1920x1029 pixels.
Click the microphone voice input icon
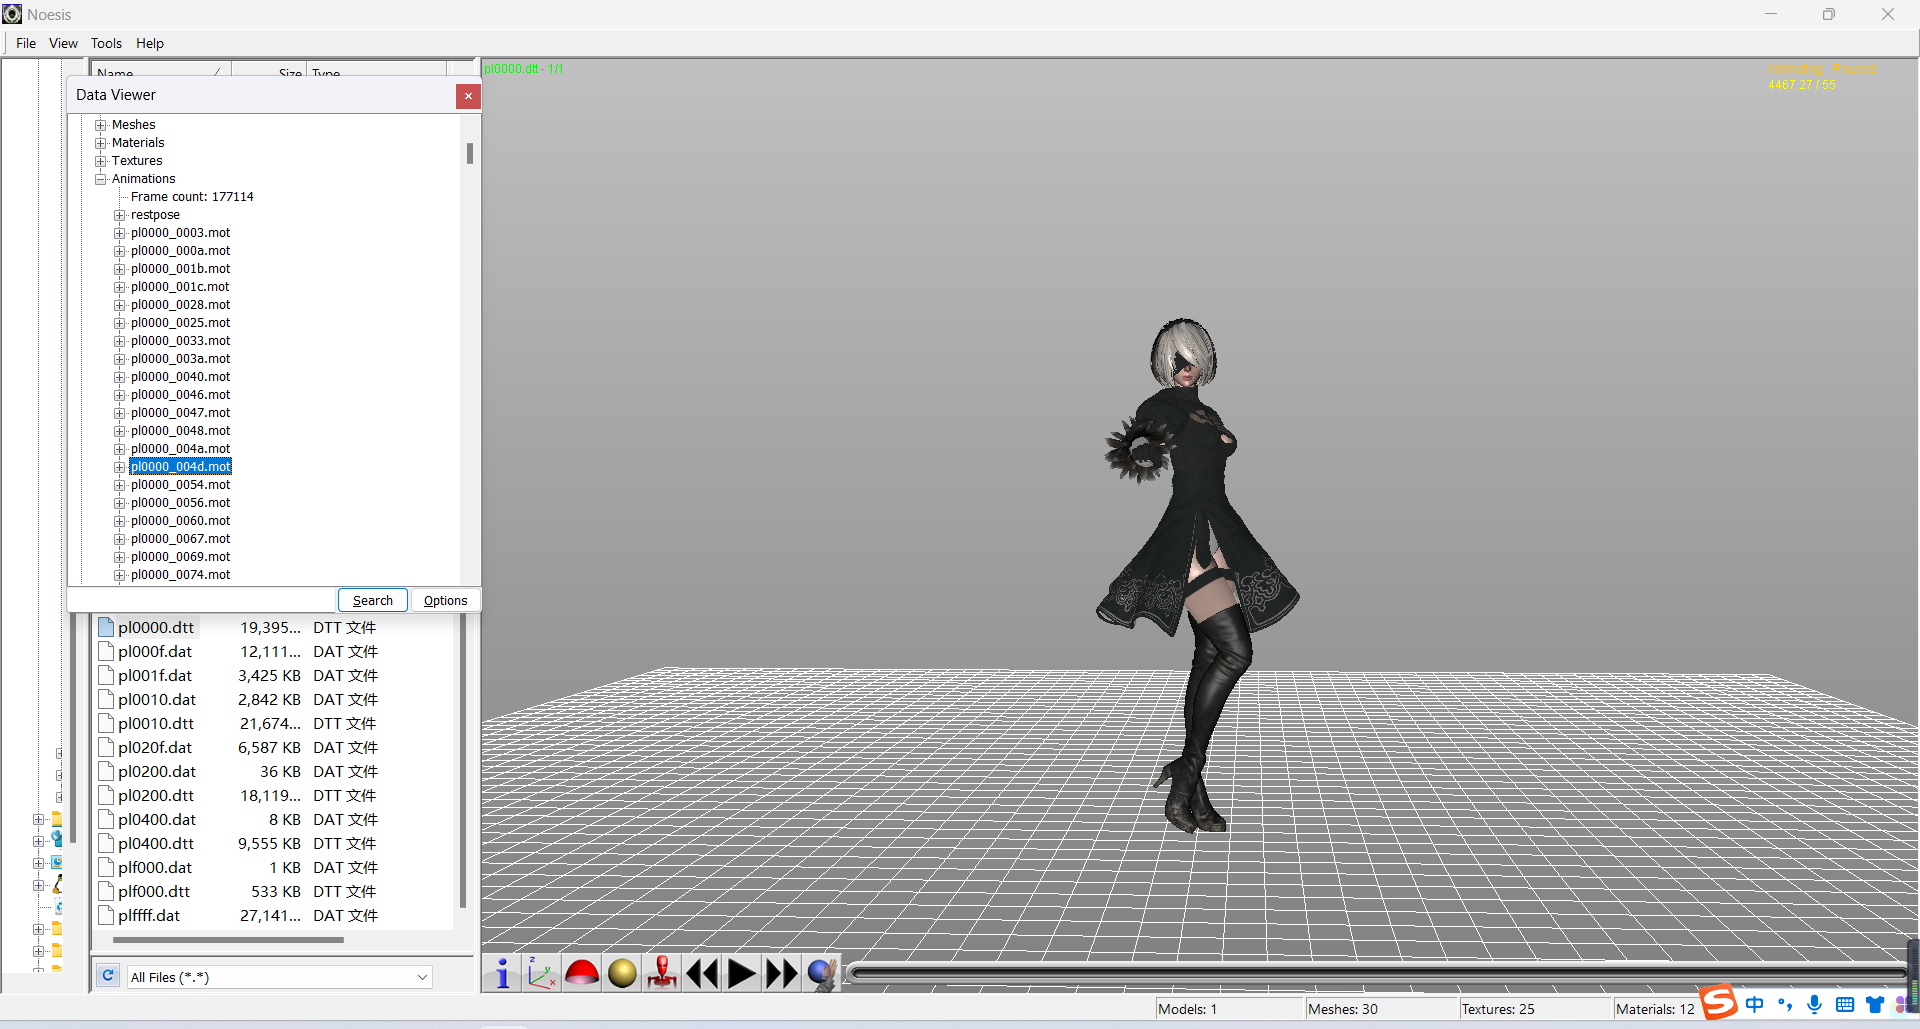[x=1815, y=1004]
